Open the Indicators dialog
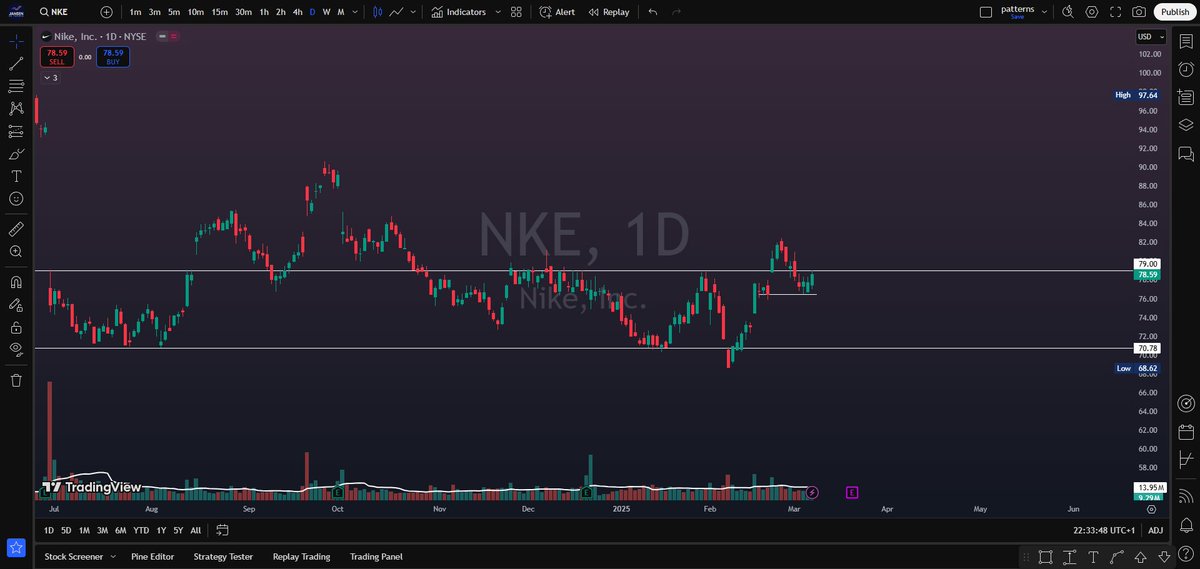Viewport: 1200px width, 569px height. (459, 12)
